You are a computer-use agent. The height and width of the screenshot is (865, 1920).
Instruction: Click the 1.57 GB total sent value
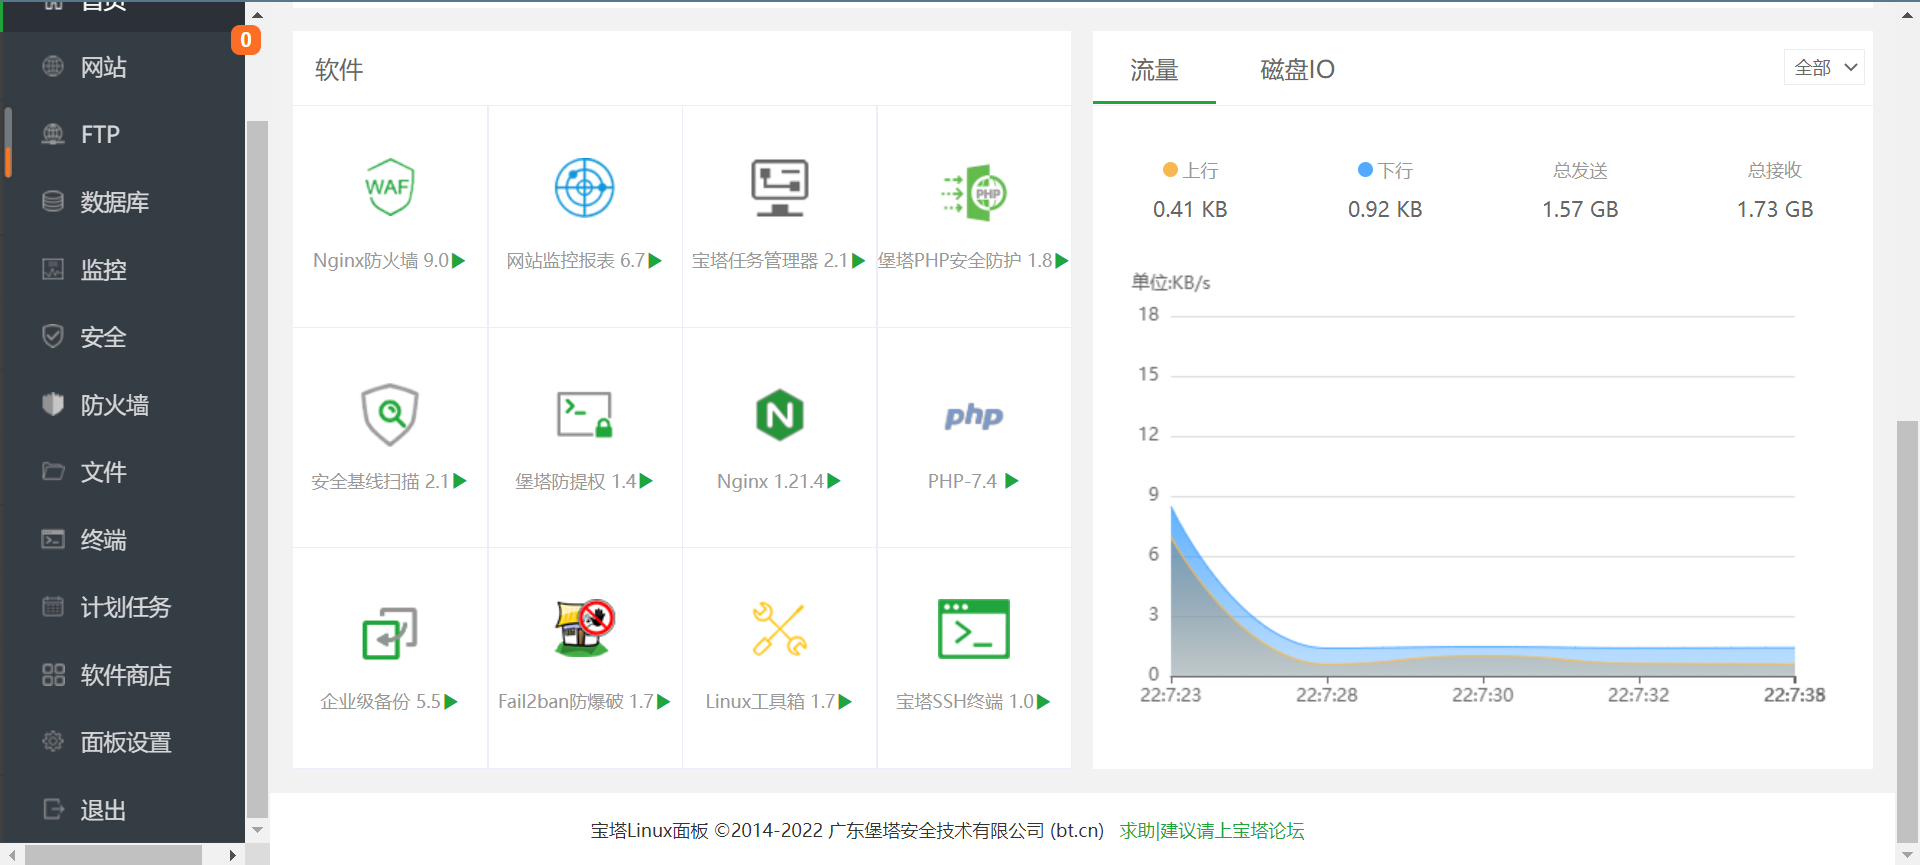(x=1580, y=209)
